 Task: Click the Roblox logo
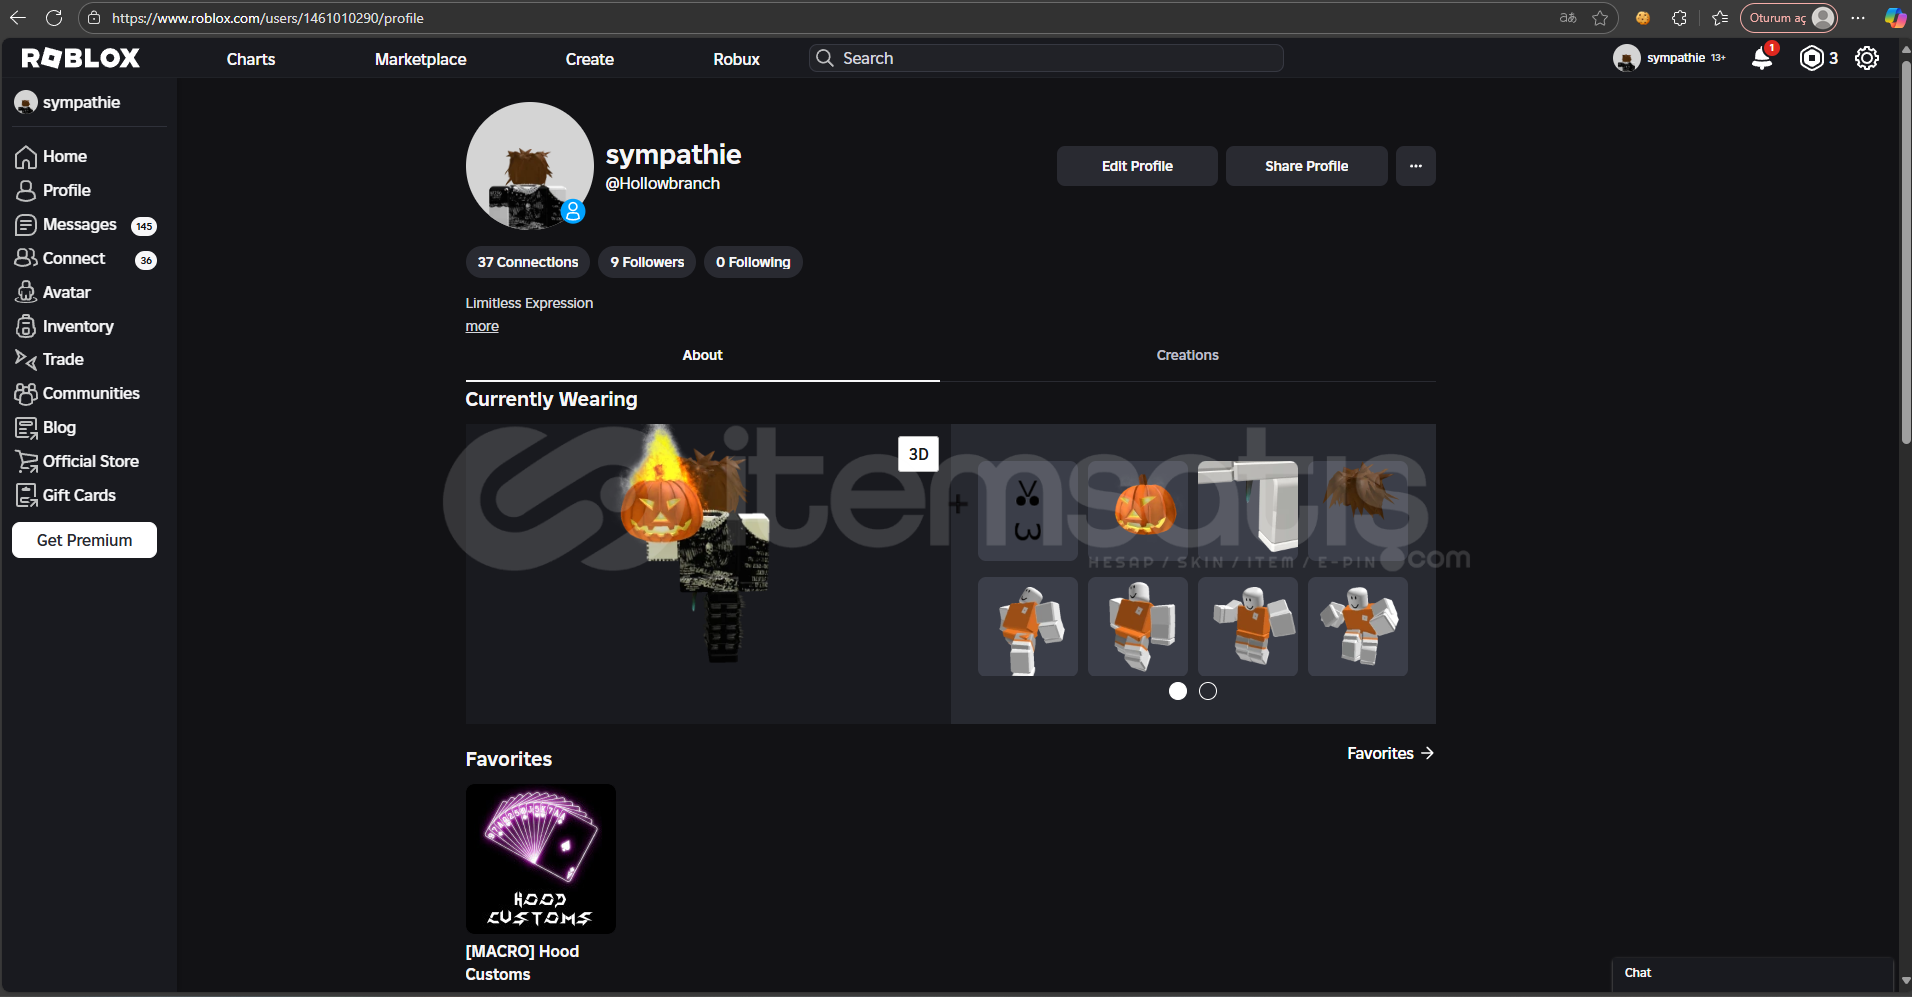pos(81,58)
